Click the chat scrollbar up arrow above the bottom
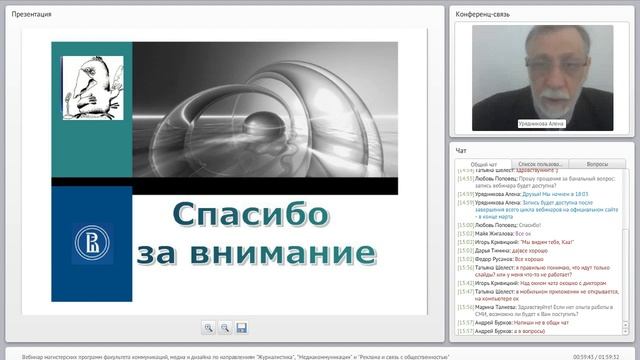Image resolution: width=640 pixels, height=360 pixels. (x=625, y=325)
